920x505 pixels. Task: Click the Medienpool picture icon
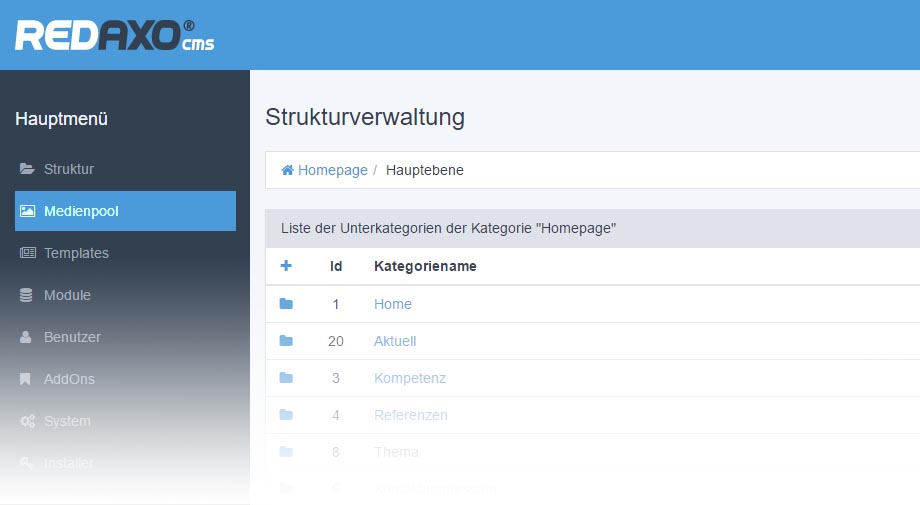pos(28,211)
